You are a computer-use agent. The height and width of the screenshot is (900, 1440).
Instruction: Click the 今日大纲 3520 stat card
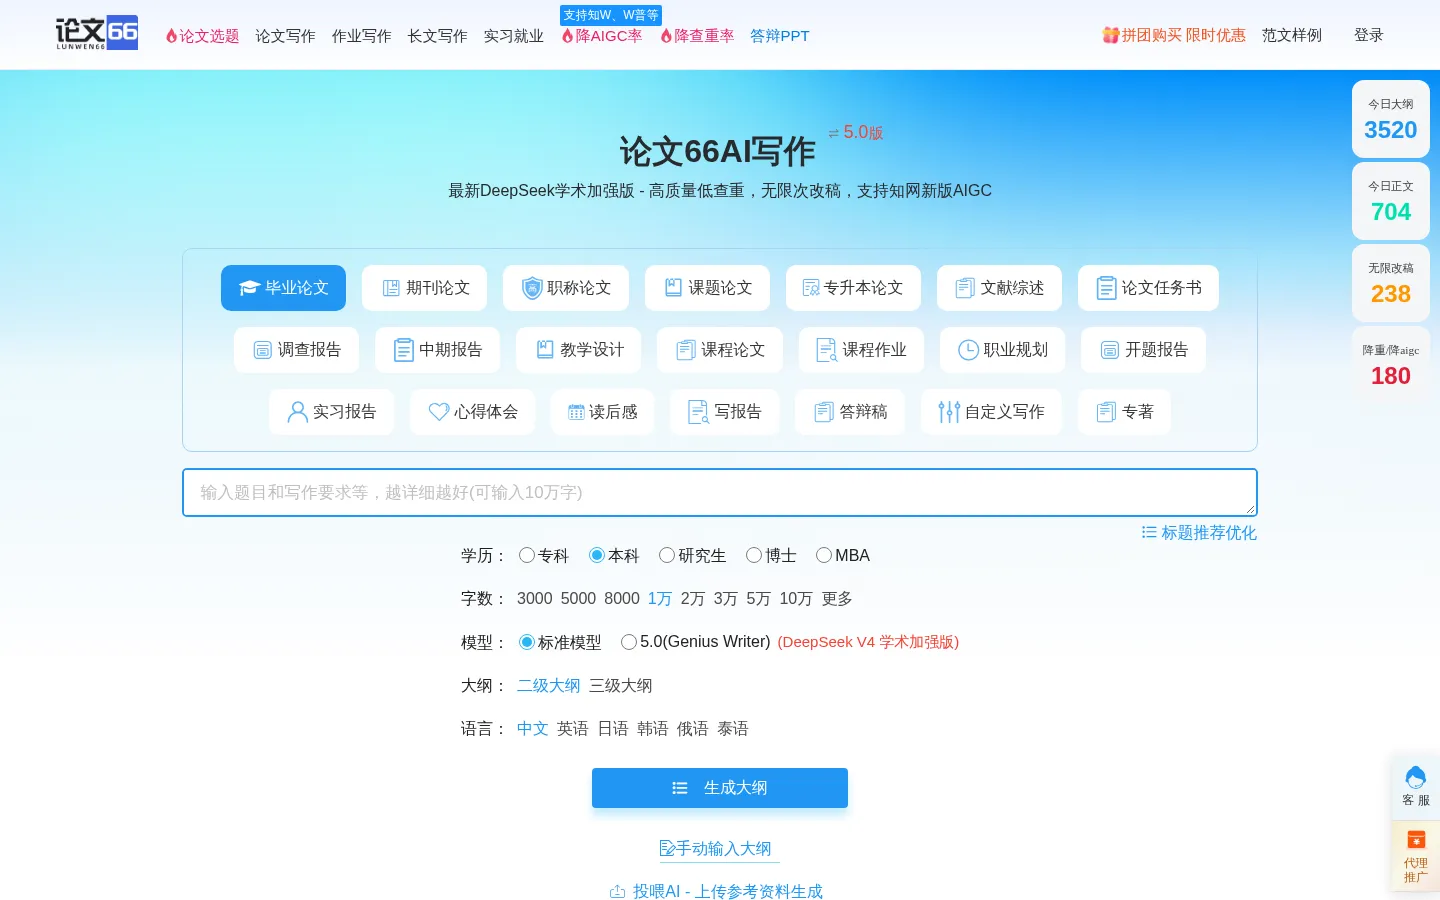1391,119
